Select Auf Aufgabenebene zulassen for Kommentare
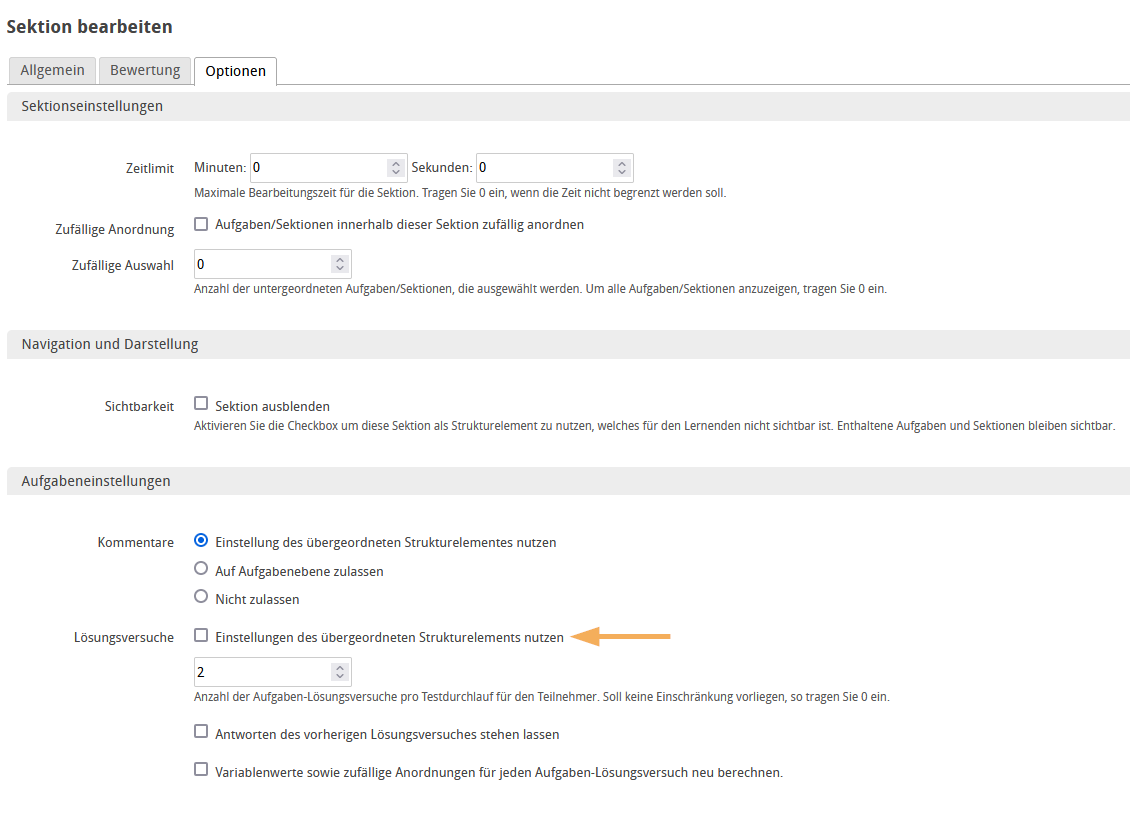Image resolution: width=1130 pixels, height=826 pixels. click(200, 570)
